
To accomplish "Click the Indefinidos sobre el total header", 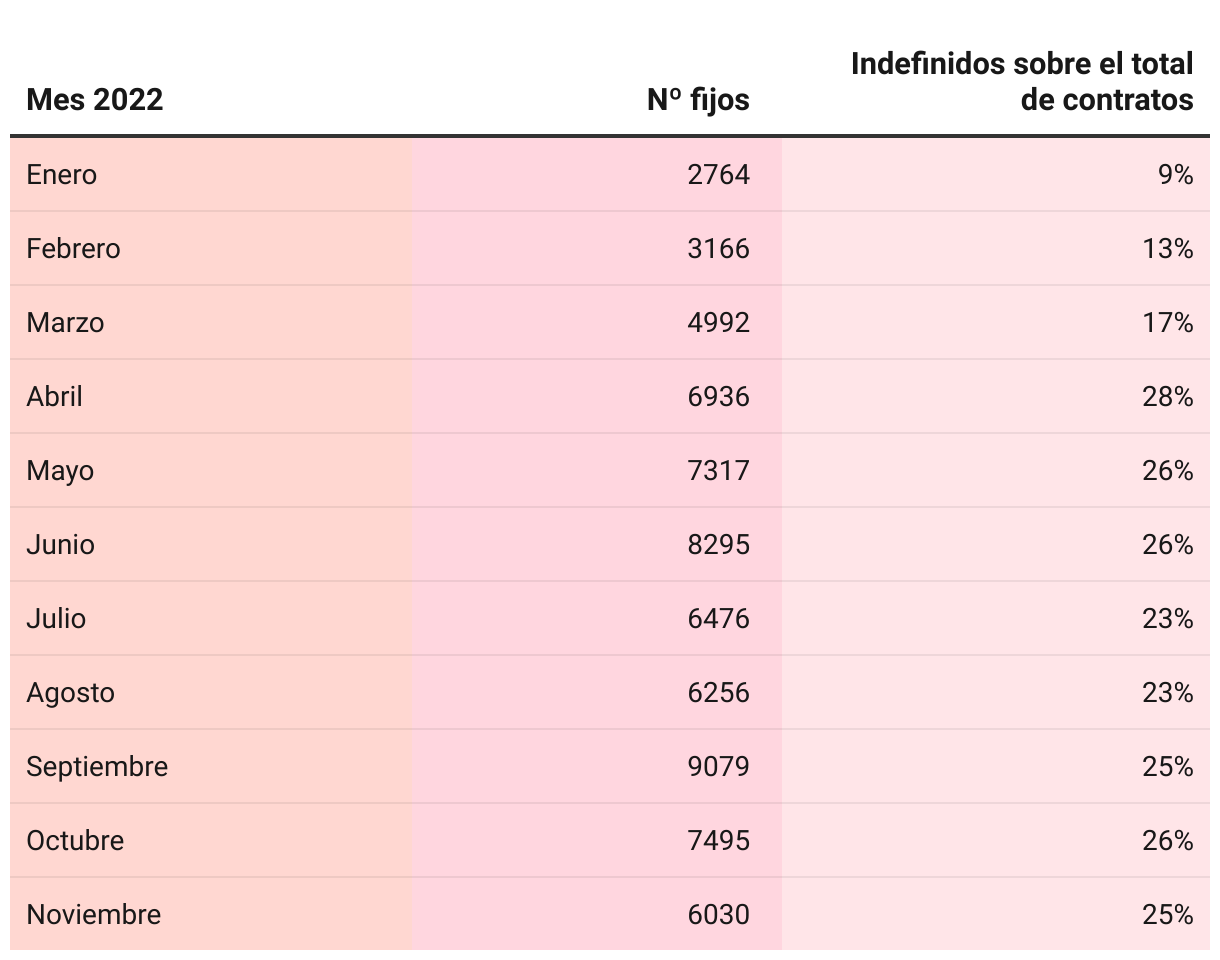I will coord(1022,82).
